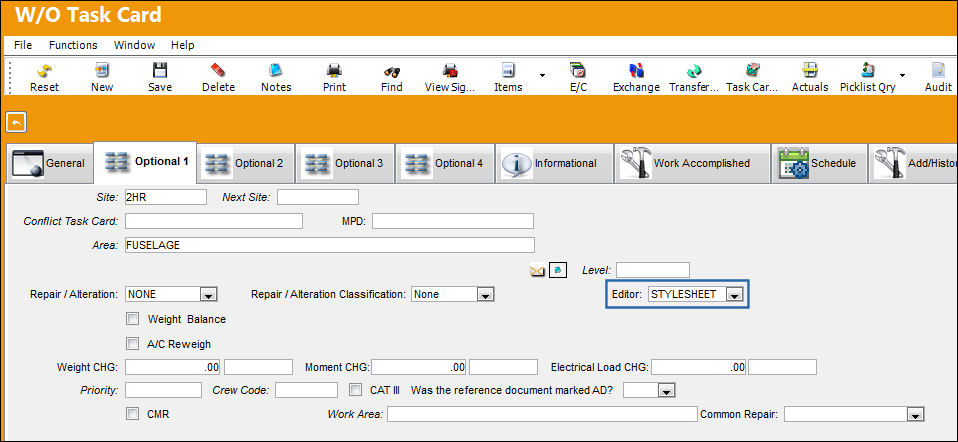The height and width of the screenshot is (442, 958).
Task: Click the Weight CHG amount field
Action: [172, 367]
